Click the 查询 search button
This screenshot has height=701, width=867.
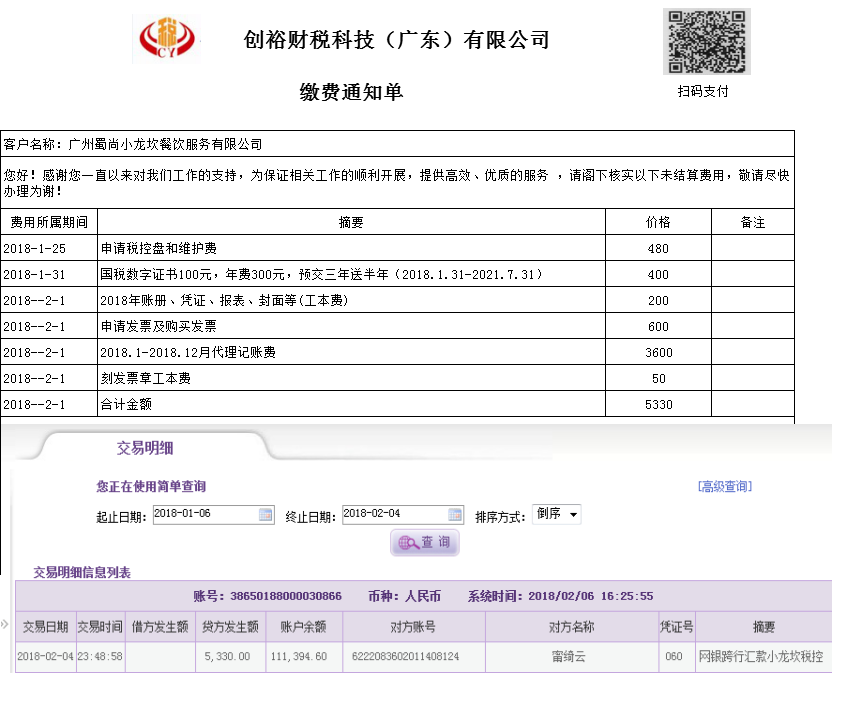(x=425, y=542)
